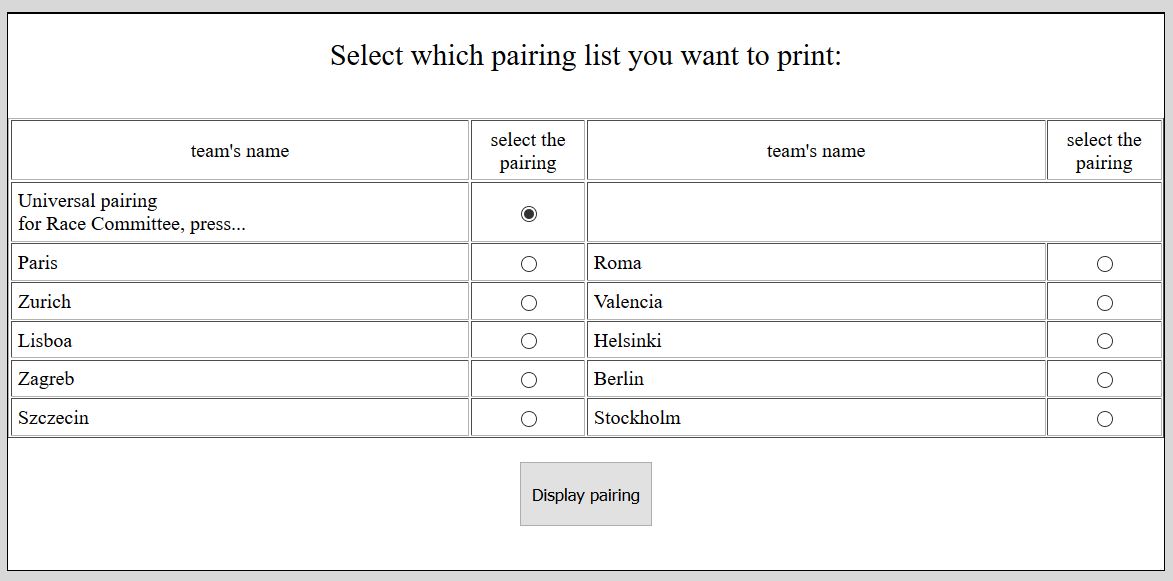This screenshot has width=1173, height=581.
Task: Pick the Lisboa pairing radio button
Action: (529, 341)
